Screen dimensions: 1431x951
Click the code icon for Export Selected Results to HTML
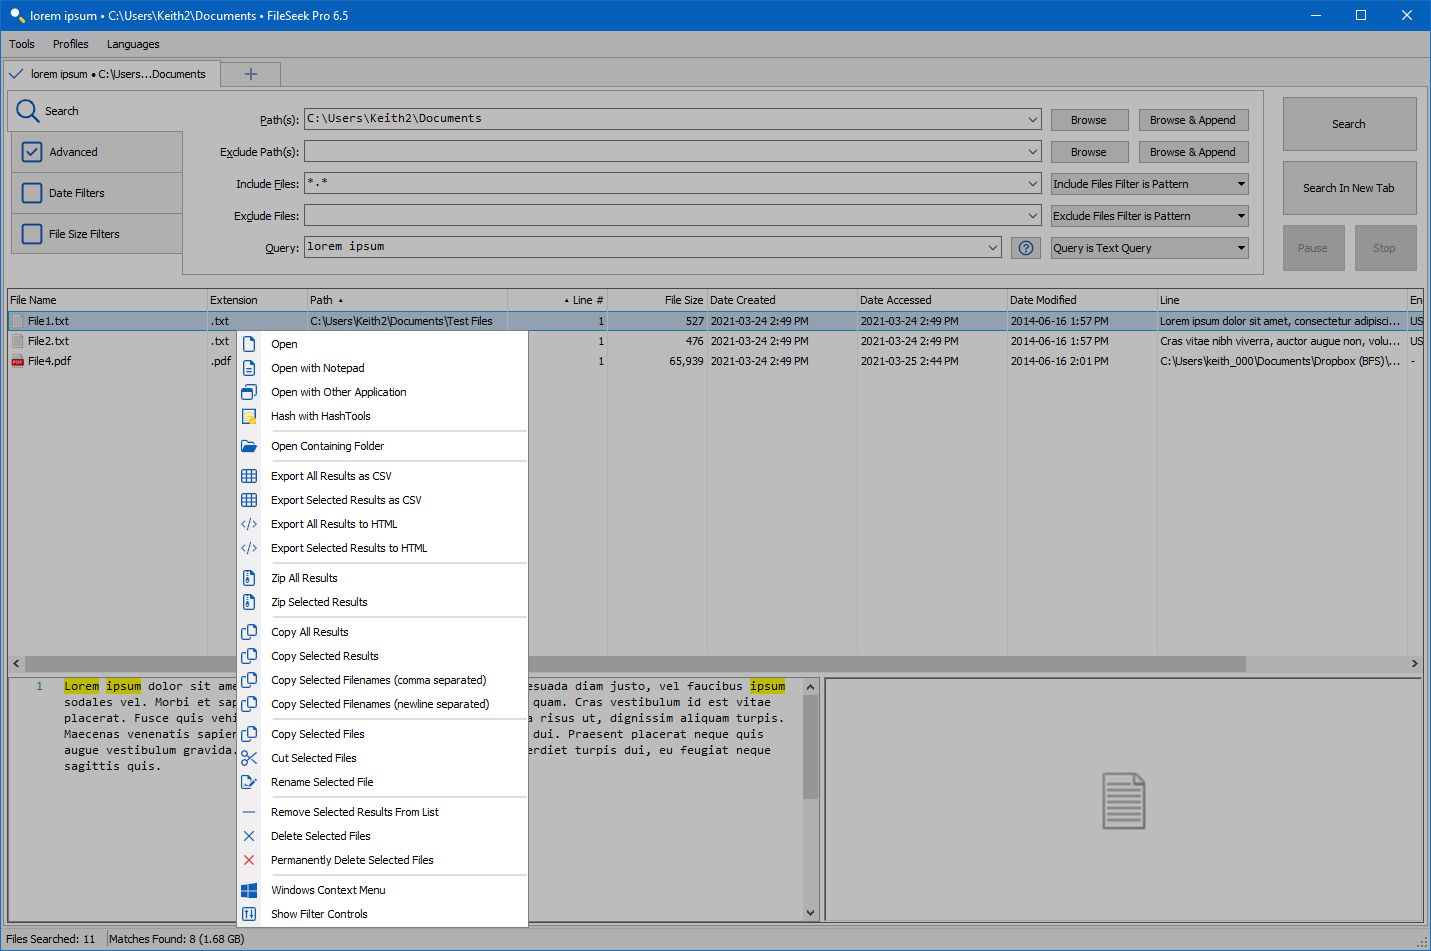[x=249, y=548]
